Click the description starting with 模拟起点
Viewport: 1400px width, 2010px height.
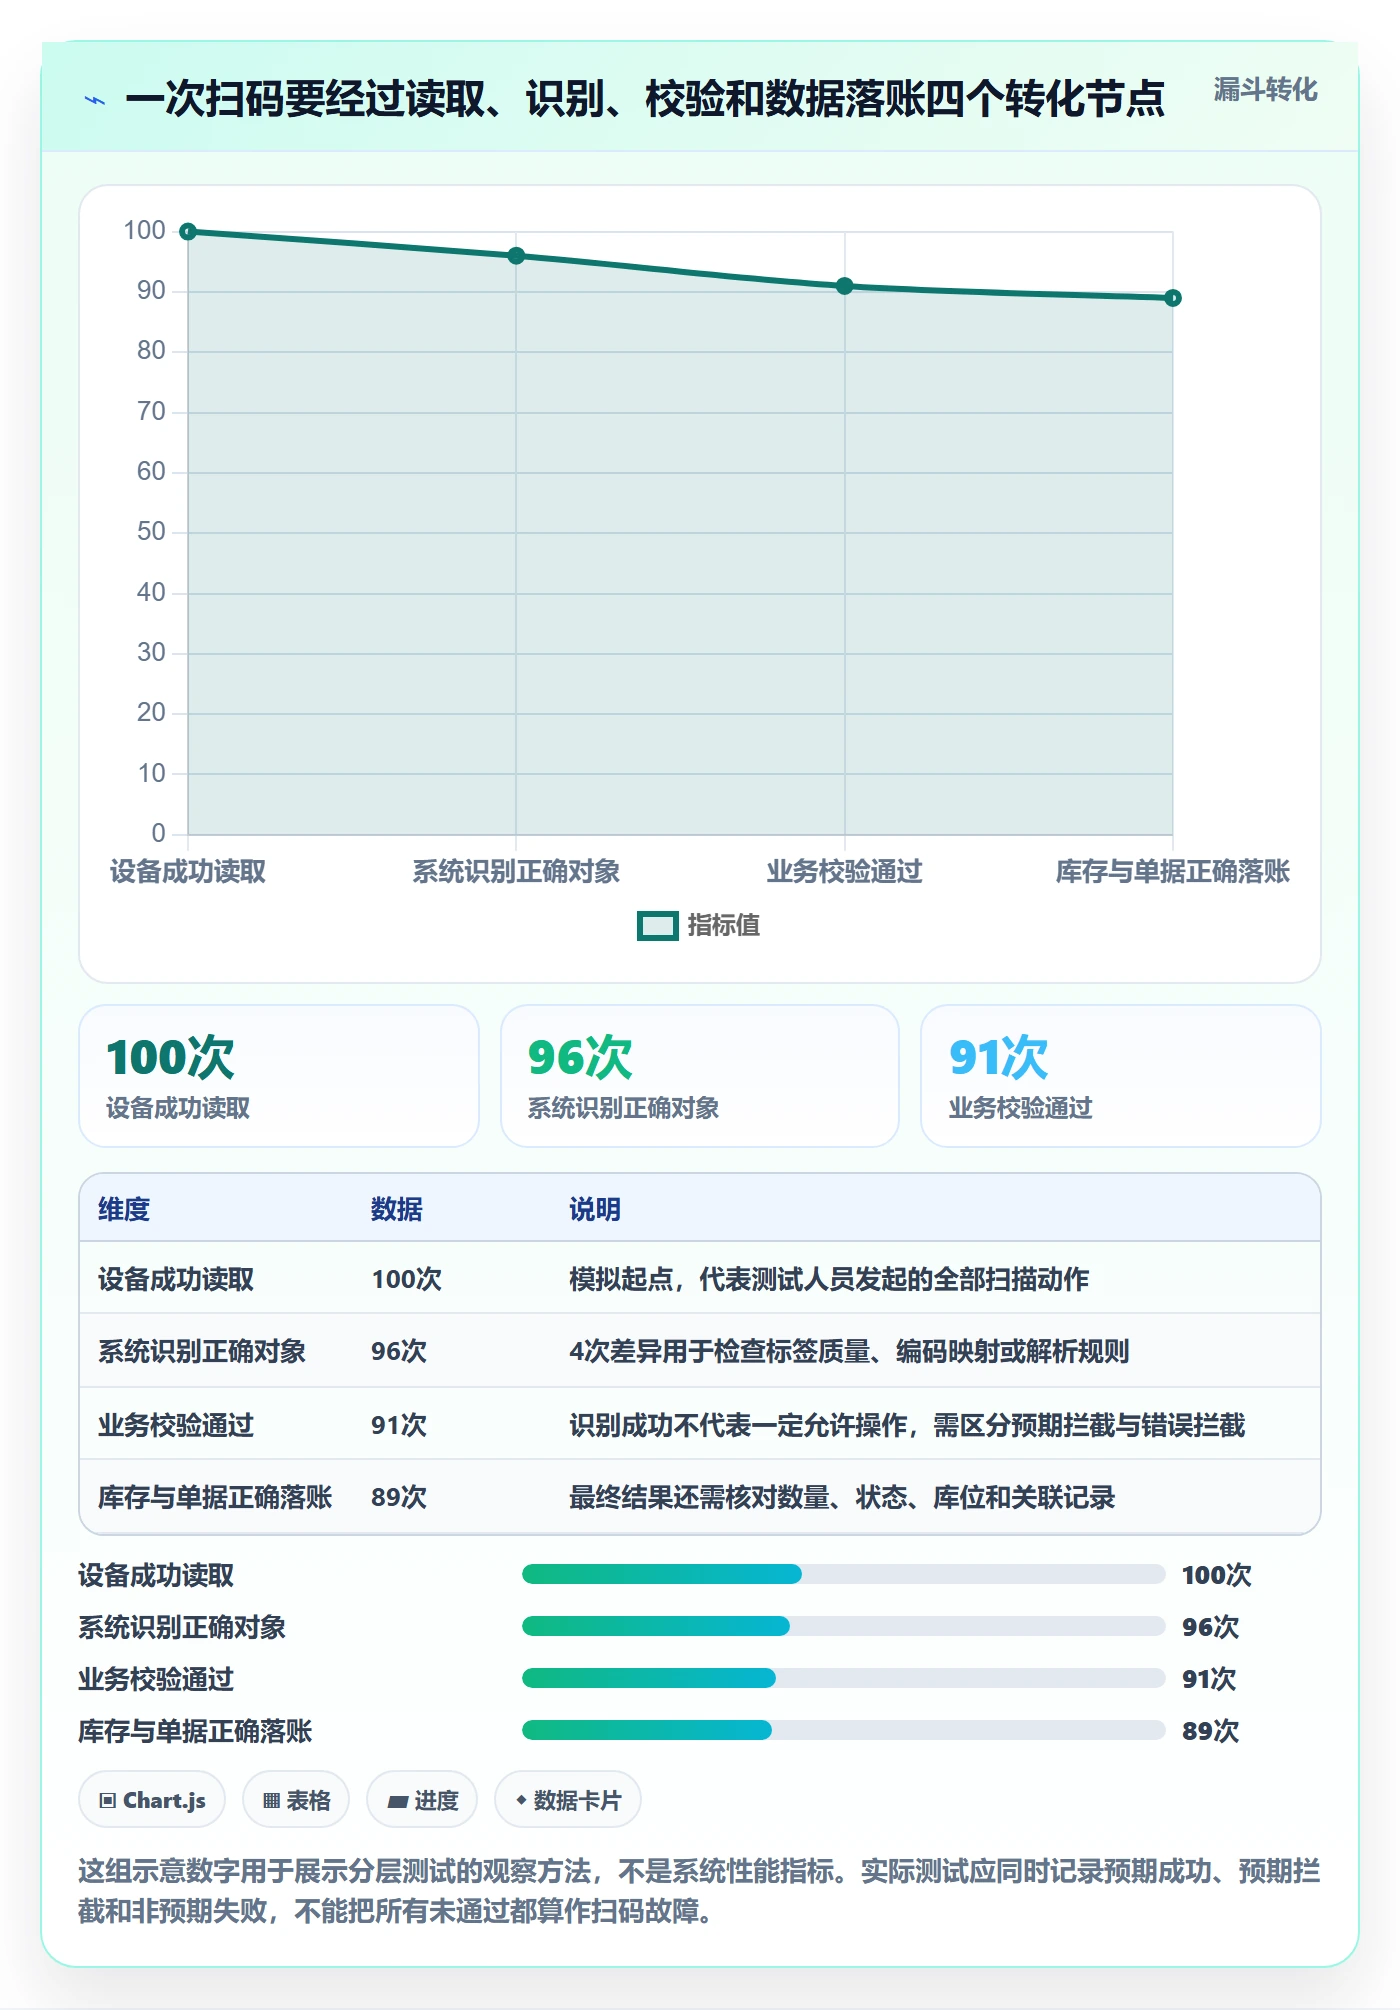click(829, 1279)
